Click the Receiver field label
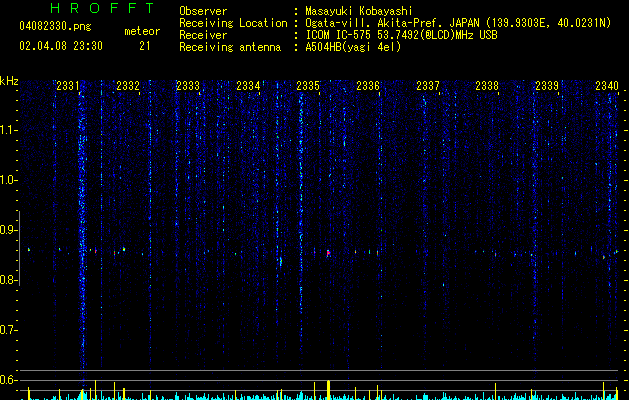 [203, 35]
